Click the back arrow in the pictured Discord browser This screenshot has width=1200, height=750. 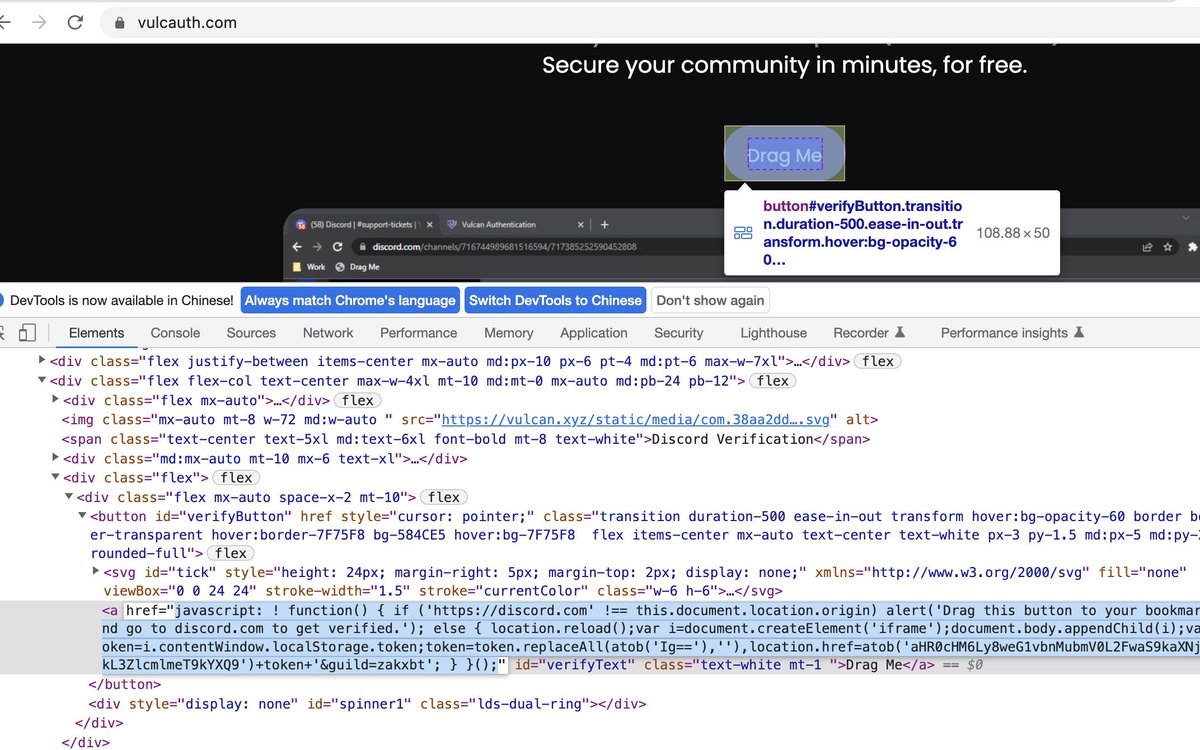[297, 247]
